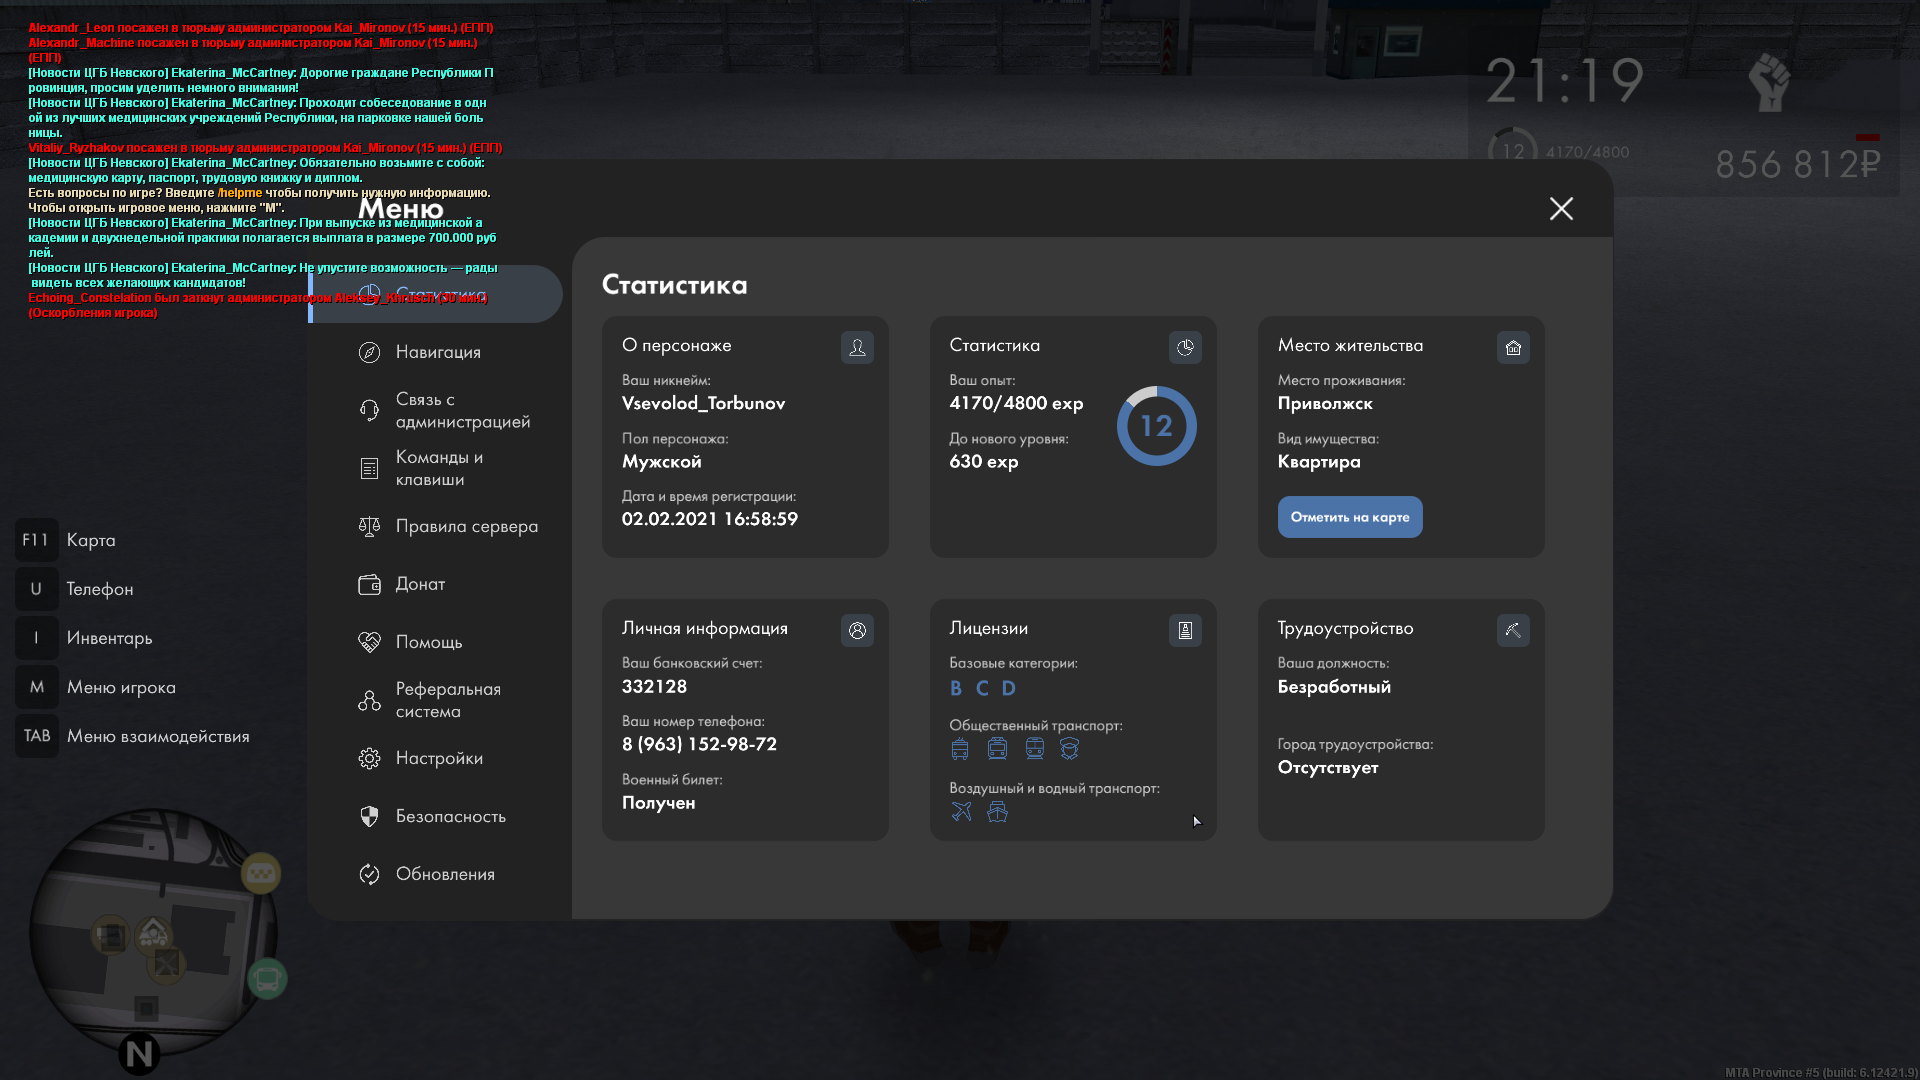The image size is (1920, 1080).
Task: Open Реферальная система section
Action: (x=447, y=700)
